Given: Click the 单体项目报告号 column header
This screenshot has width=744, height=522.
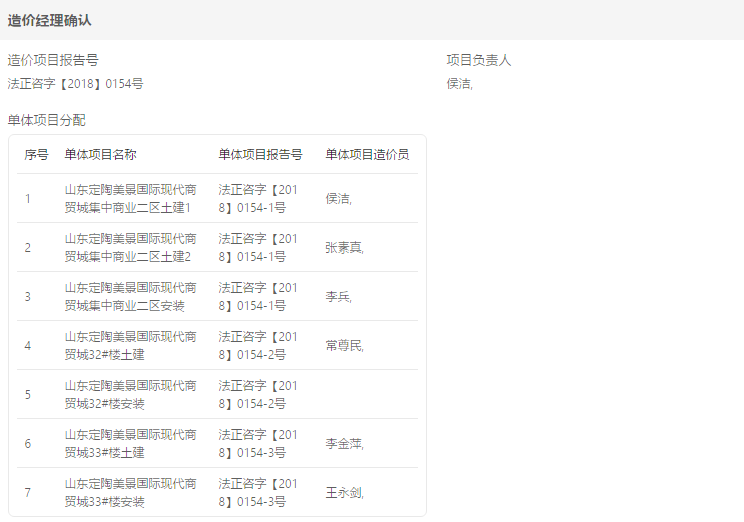Looking at the screenshot, I should pos(260,155).
